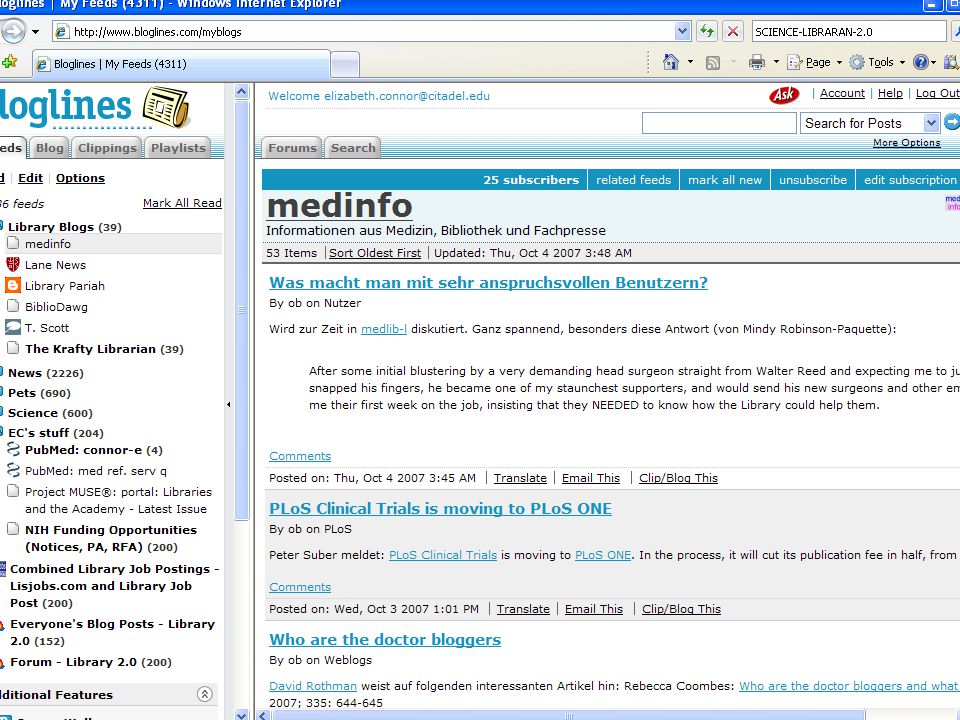Open the address bar URL dropdown

682,31
